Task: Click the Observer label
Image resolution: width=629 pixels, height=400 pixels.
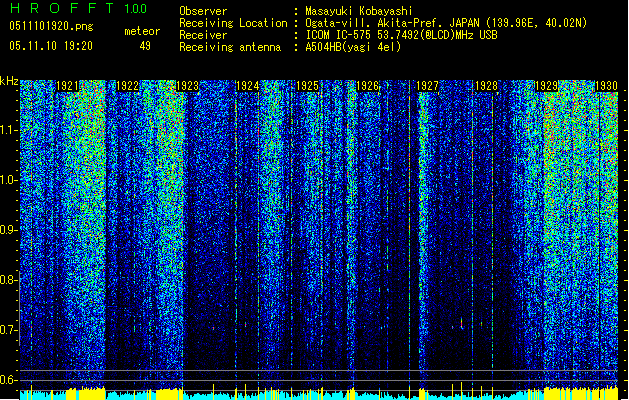Action: point(203,11)
